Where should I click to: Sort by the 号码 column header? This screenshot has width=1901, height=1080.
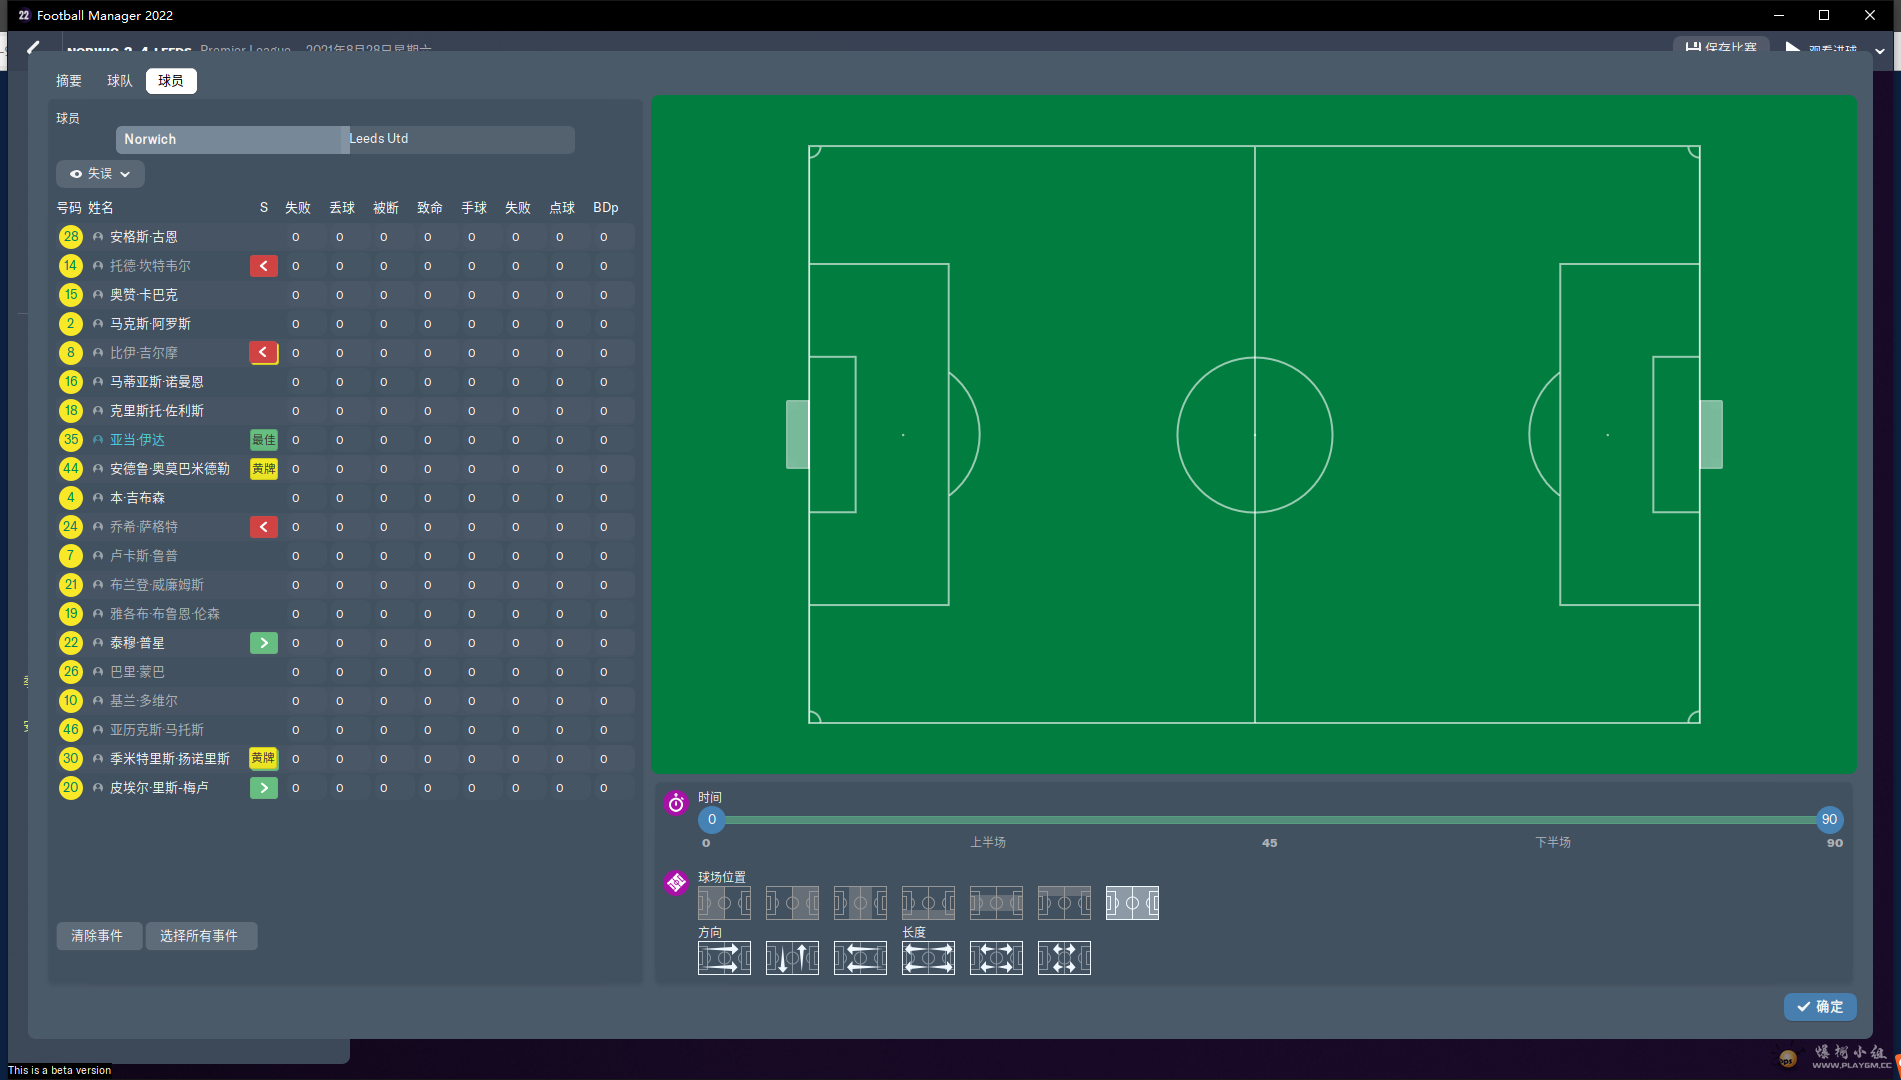coord(69,208)
